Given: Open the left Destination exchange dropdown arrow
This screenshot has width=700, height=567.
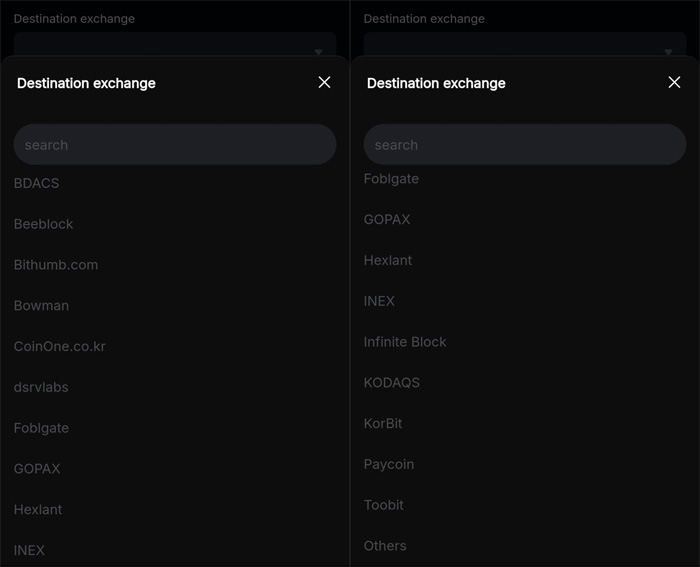Looking at the screenshot, I should [x=318, y=52].
